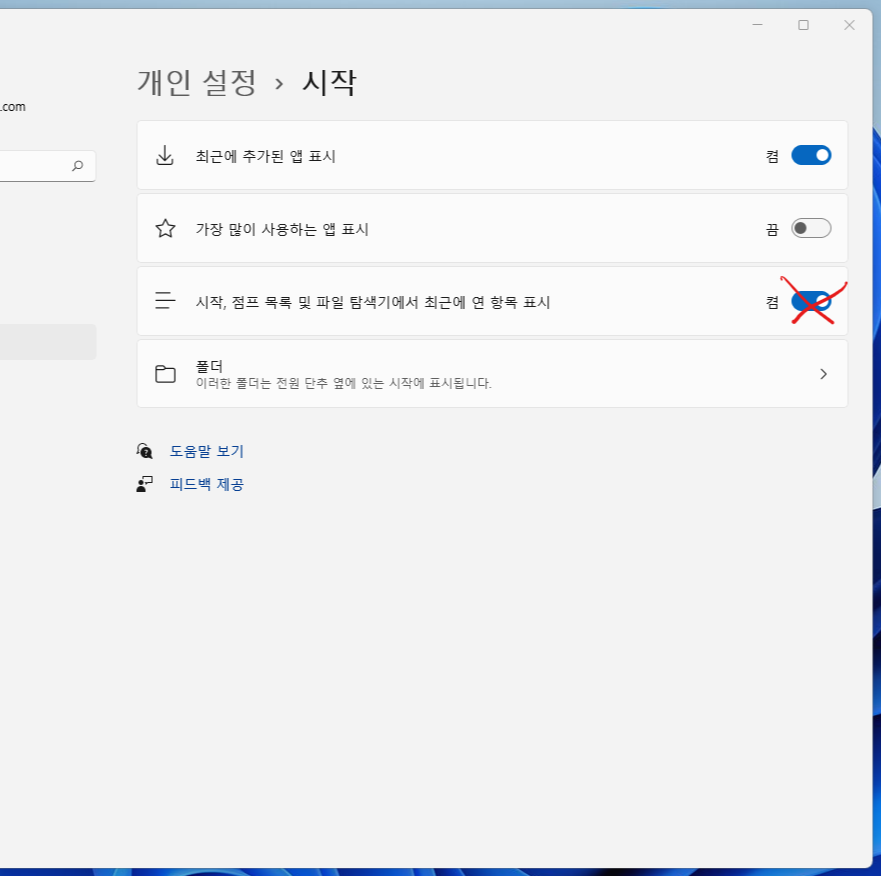Go back to 개인 설정 breadcrumb
Image resolution: width=881 pixels, height=876 pixels.
pos(197,83)
